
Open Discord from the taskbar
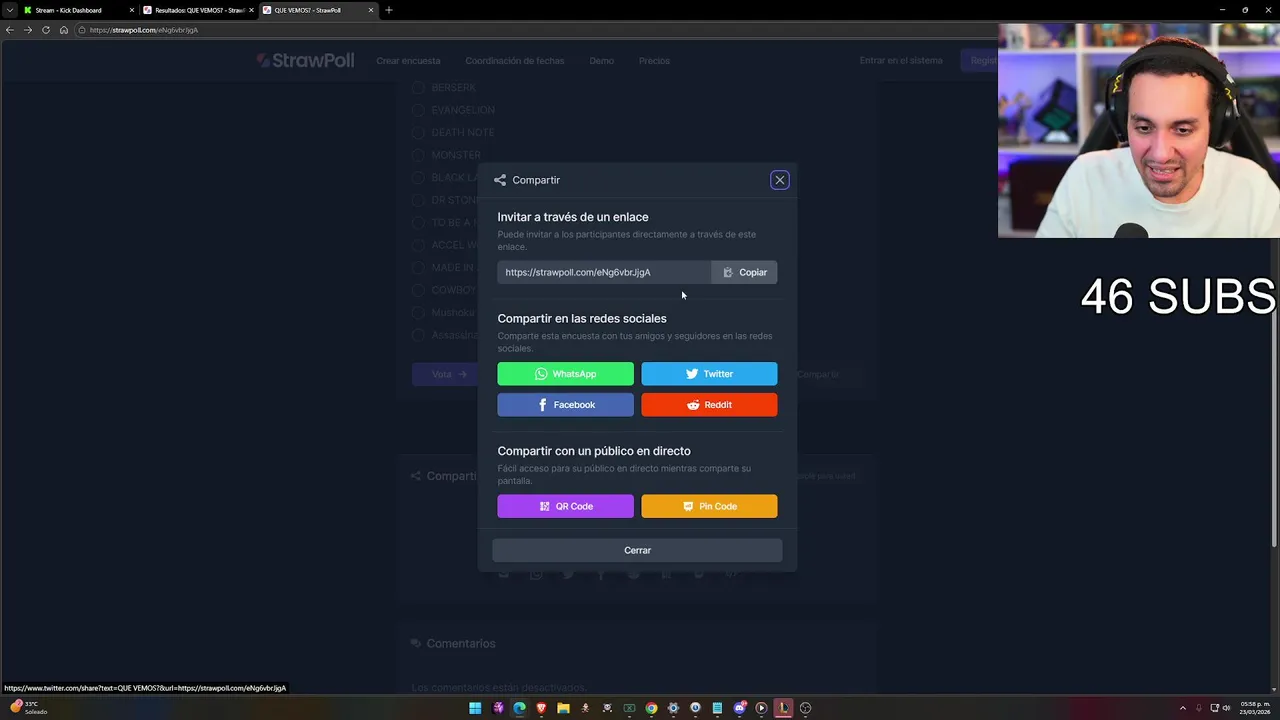(740, 708)
